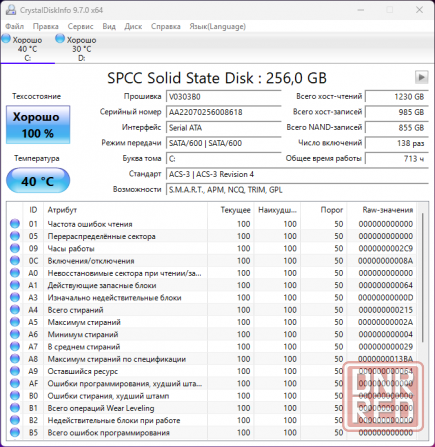This screenshot has width=435, height=447.
Task: Select the row Оставшийся ресурс
Action: click(x=212, y=371)
